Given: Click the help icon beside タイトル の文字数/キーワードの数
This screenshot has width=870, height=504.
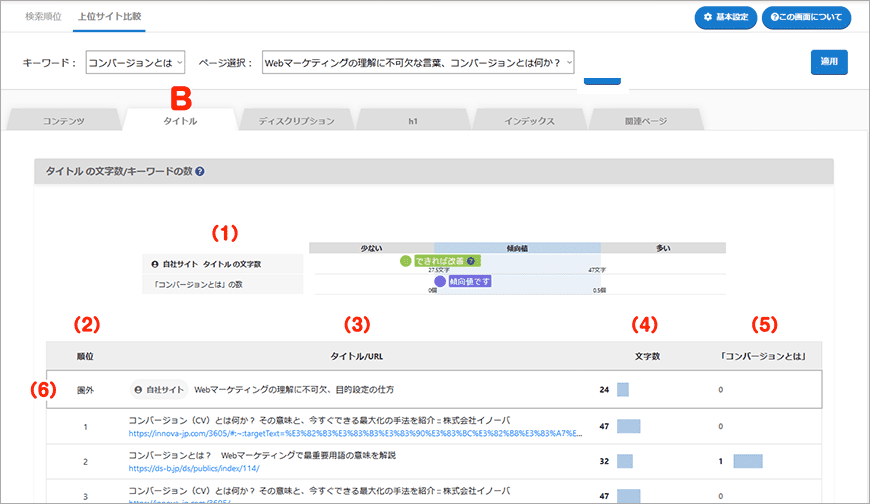Looking at the screenshot, I should (201, 172).
